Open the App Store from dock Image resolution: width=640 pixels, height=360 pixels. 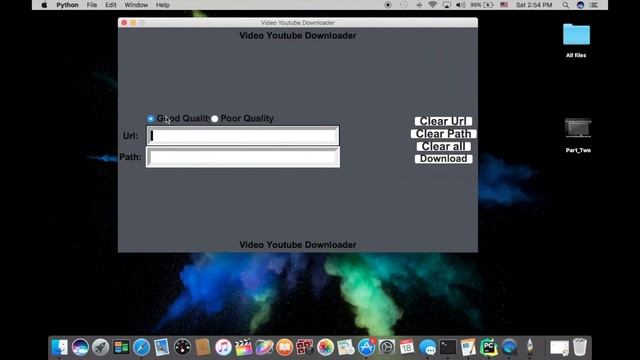(x=366, y=347)
